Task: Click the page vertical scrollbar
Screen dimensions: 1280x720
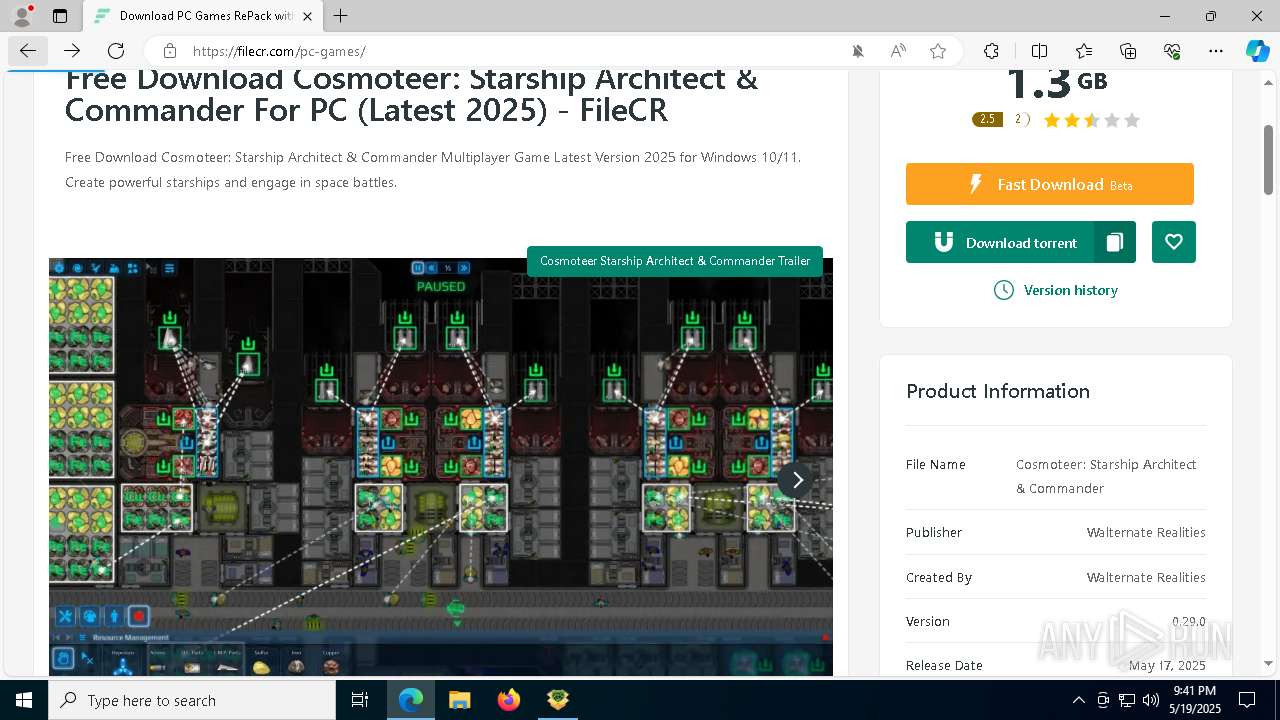Action: tap(1268, 160)
